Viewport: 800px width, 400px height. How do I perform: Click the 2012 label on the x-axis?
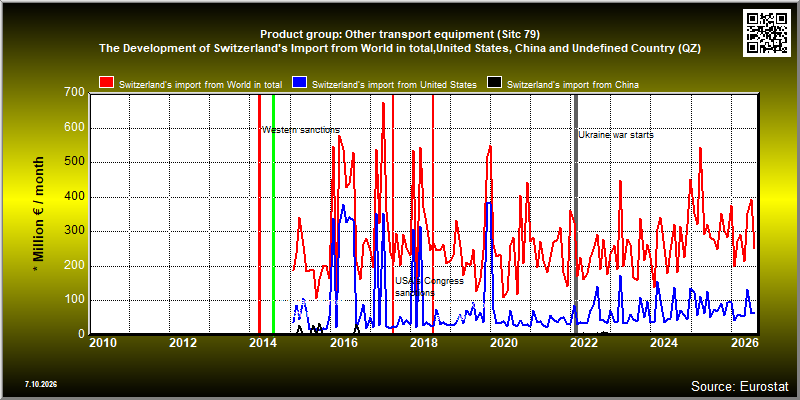click(x=183, y=343)
